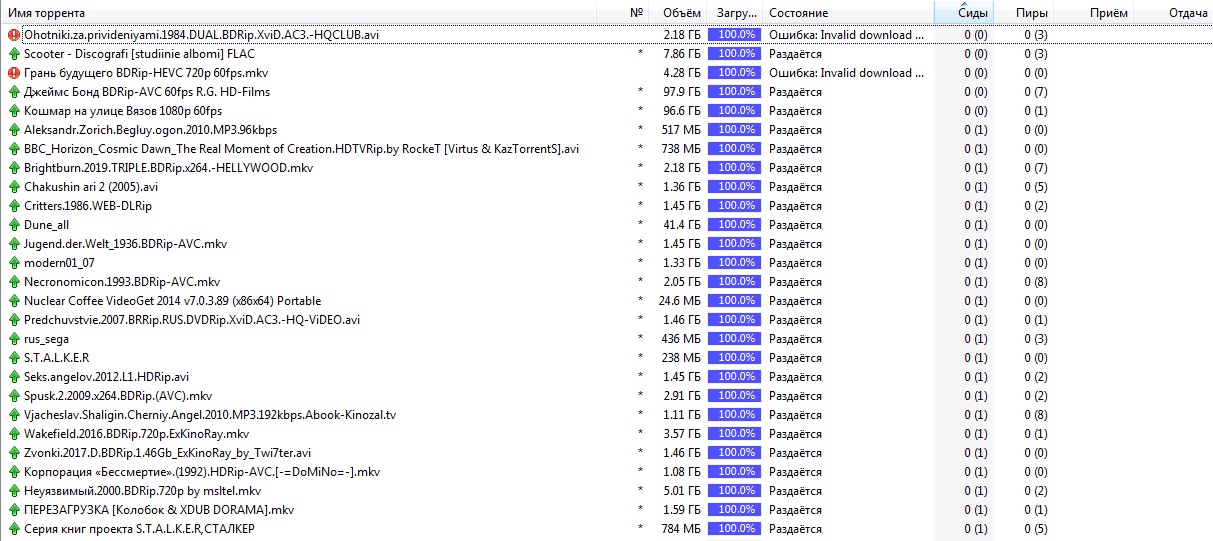Click red error icon beside Ohotniki.za.privideniyami torrent

click(14, 35)
